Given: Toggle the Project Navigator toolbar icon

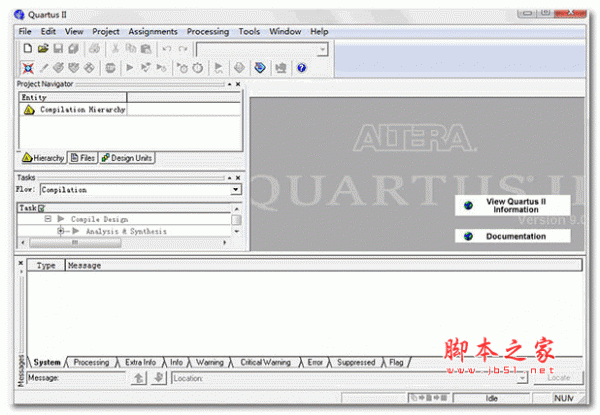Looking at the screenshot, I should (x=28, y=68).
